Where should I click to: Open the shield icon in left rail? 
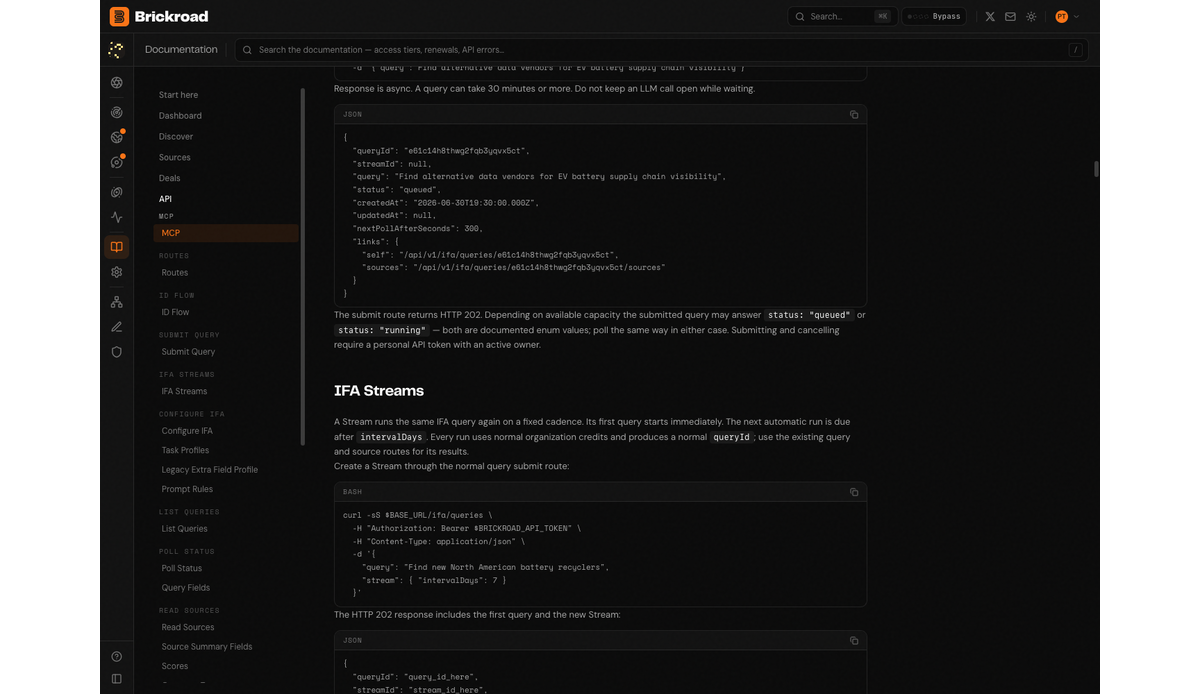117,352
